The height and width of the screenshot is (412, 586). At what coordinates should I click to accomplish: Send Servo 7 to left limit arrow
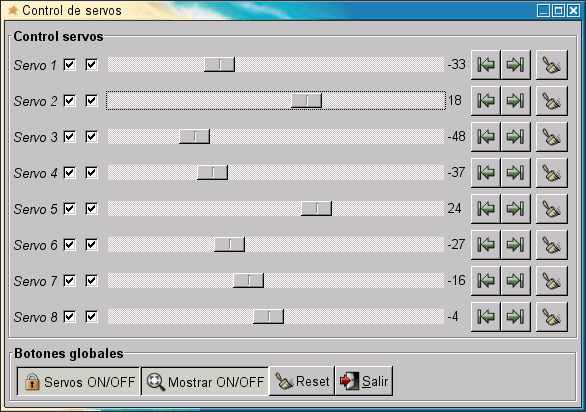pyautogui.click(x=485, y=281)
